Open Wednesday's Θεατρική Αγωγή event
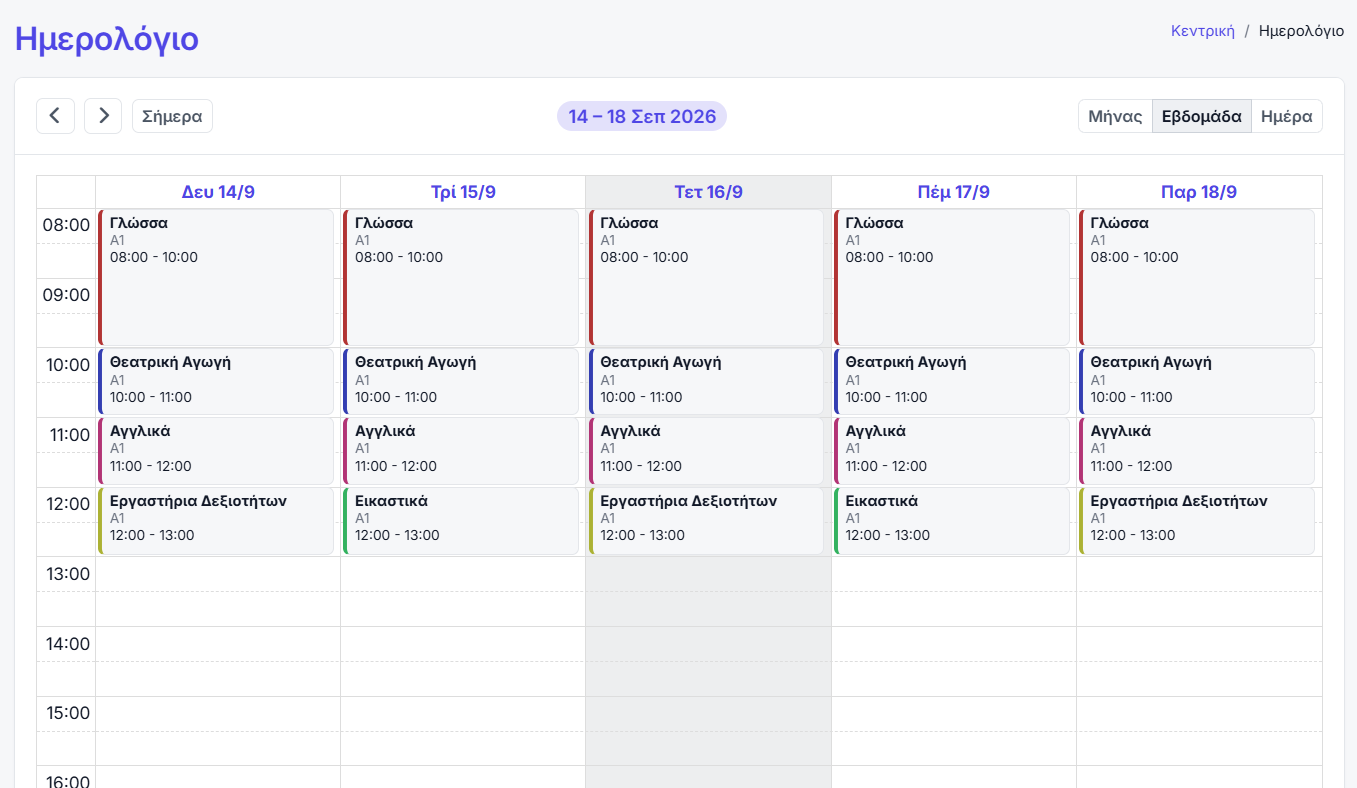Viewport: 1357px width, 788px height. (706, 382)
